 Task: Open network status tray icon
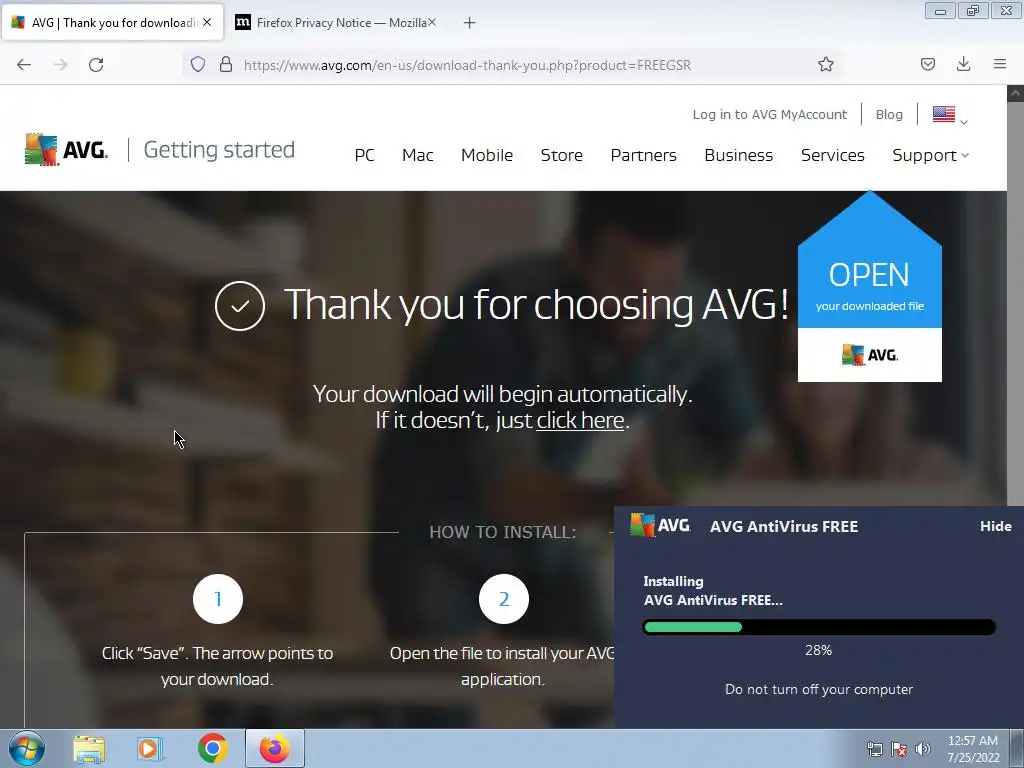click(874, 749)
